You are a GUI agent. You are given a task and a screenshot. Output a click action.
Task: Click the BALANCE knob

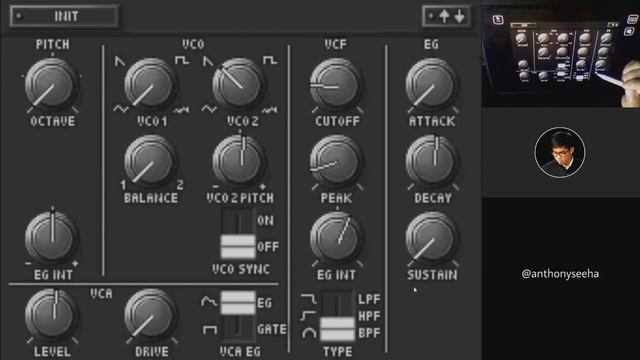(151, 162)
